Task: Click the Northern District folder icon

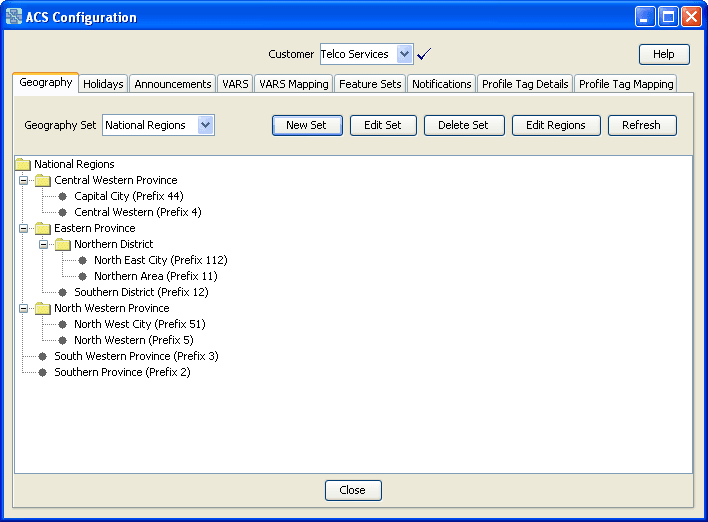Action: tap(62, 244)
